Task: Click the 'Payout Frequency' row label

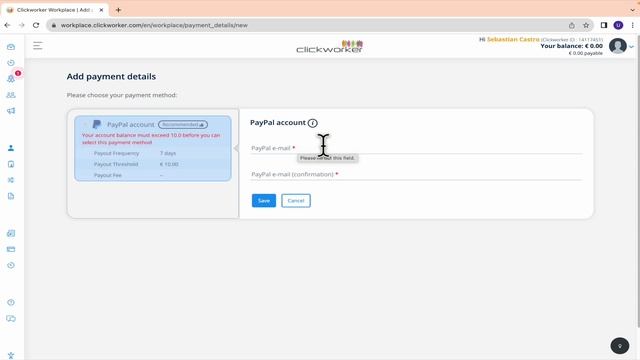Action: point(116,153)
